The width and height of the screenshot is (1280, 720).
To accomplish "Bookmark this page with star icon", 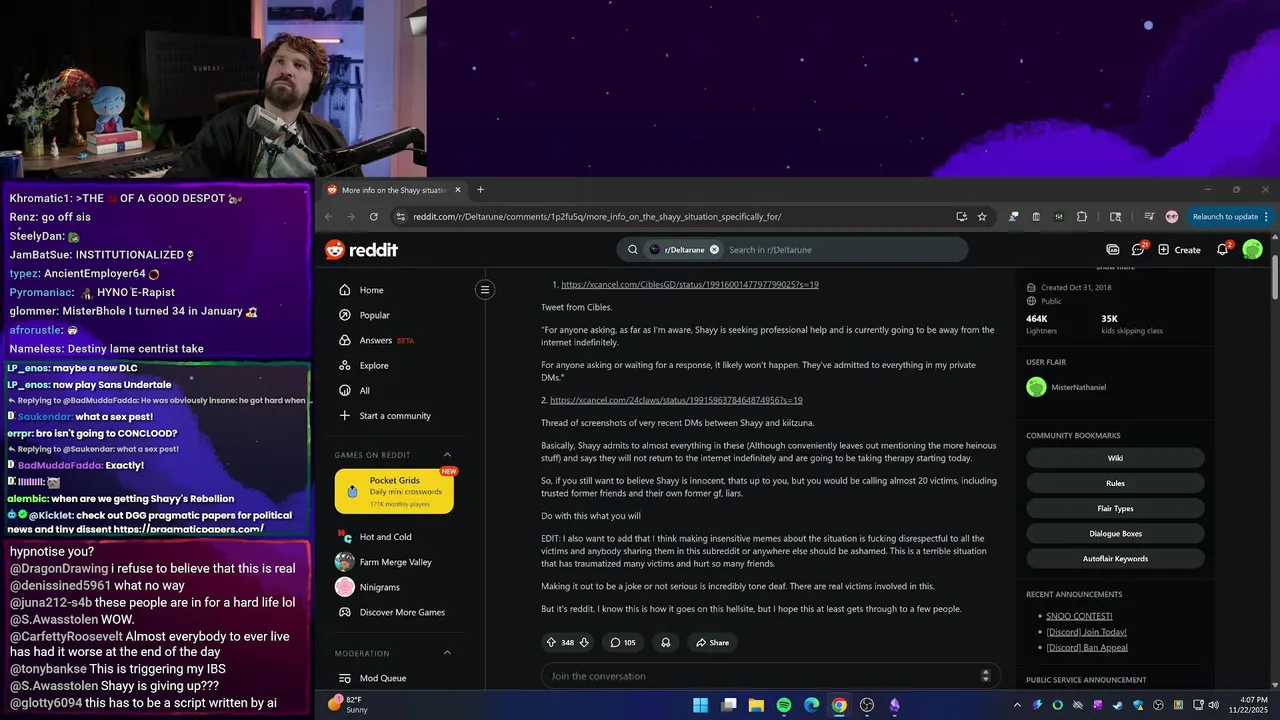I will click(x=982, y=216).
